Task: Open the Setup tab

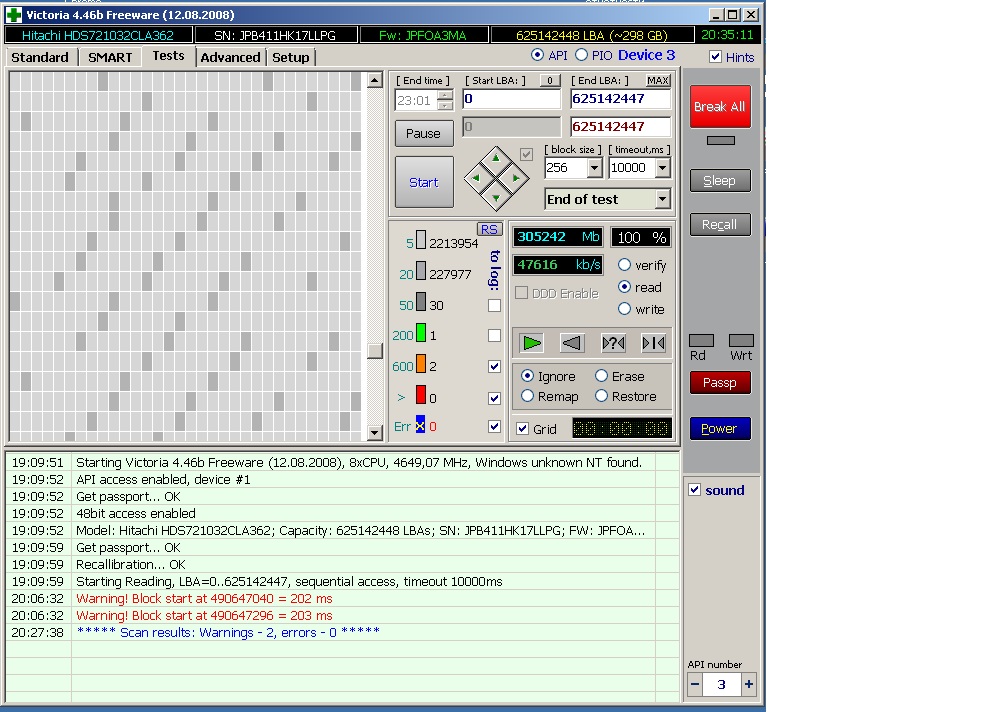Action: pyautogui.click(x=291, y=57)
